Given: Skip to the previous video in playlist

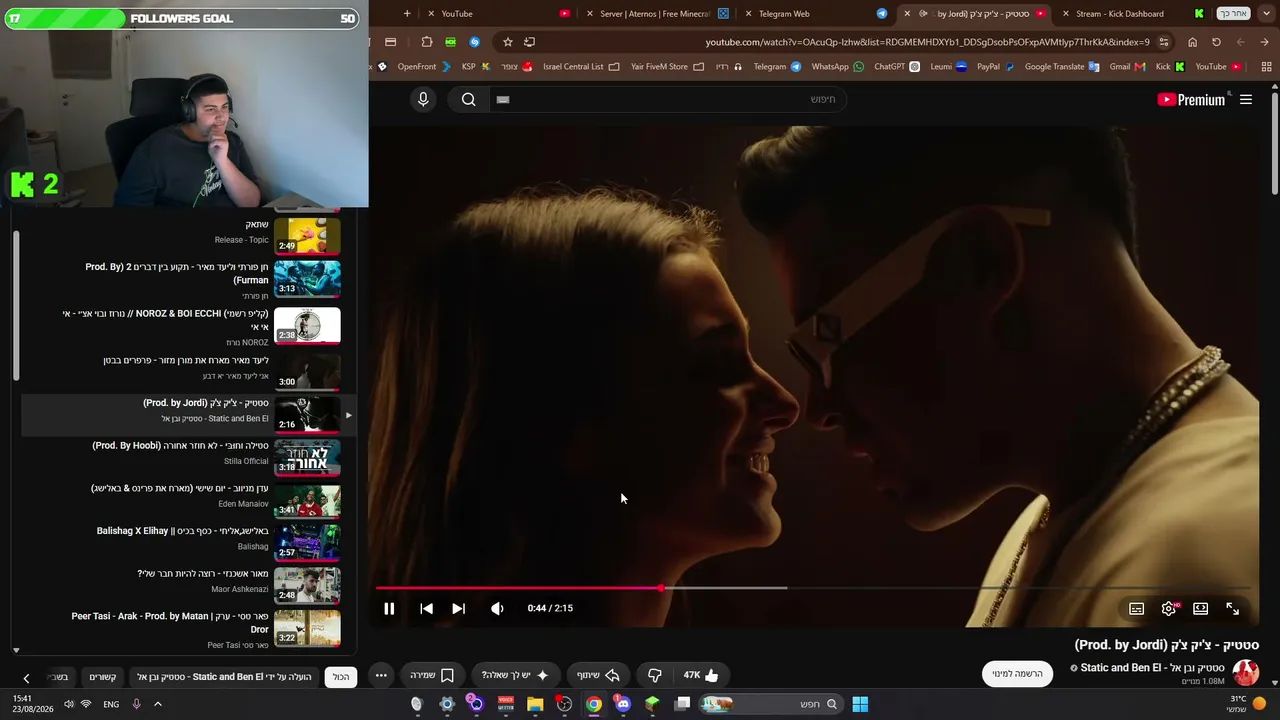Looking at the screenshot, I should point(426,608).
